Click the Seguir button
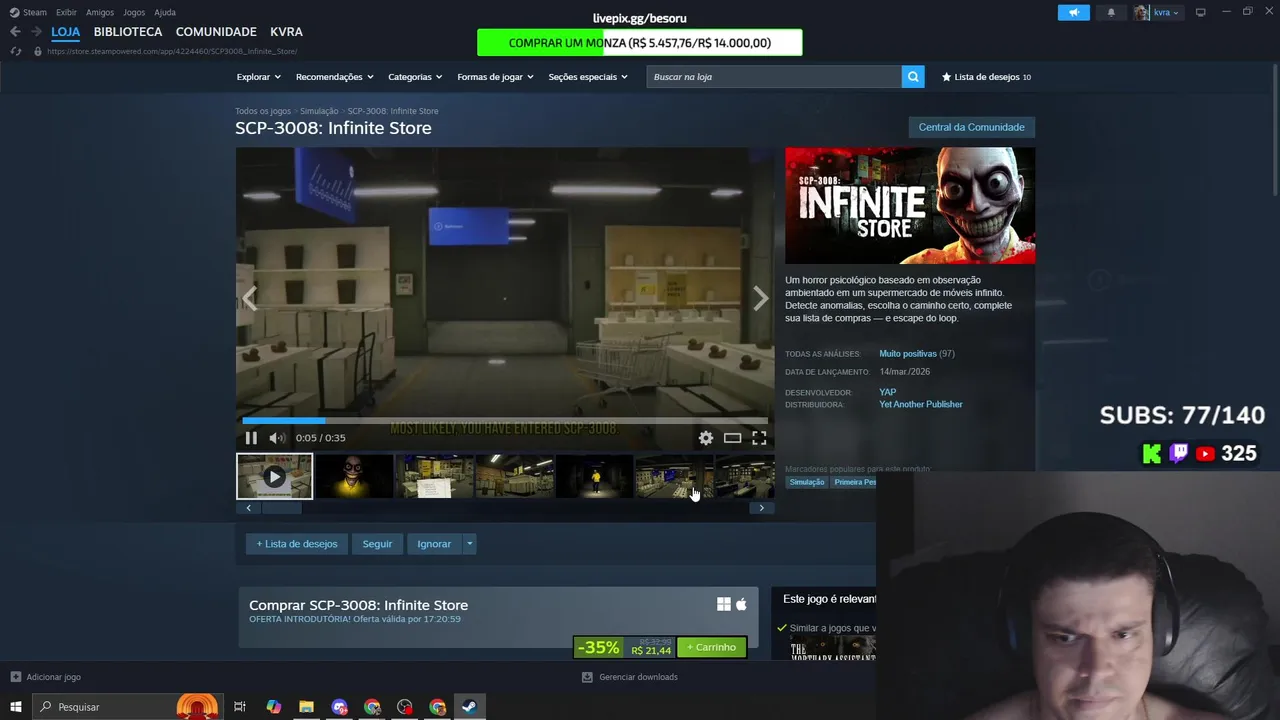 (x=377, y=544)
